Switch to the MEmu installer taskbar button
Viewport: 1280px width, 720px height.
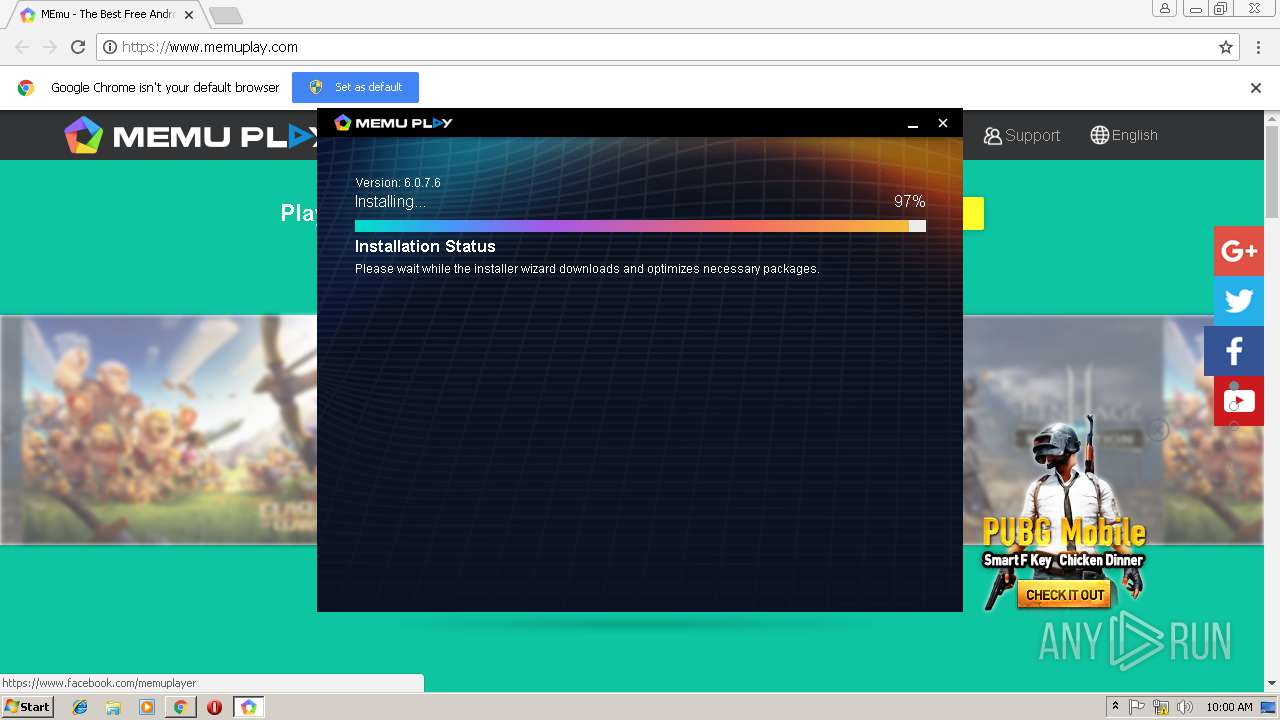249,707
